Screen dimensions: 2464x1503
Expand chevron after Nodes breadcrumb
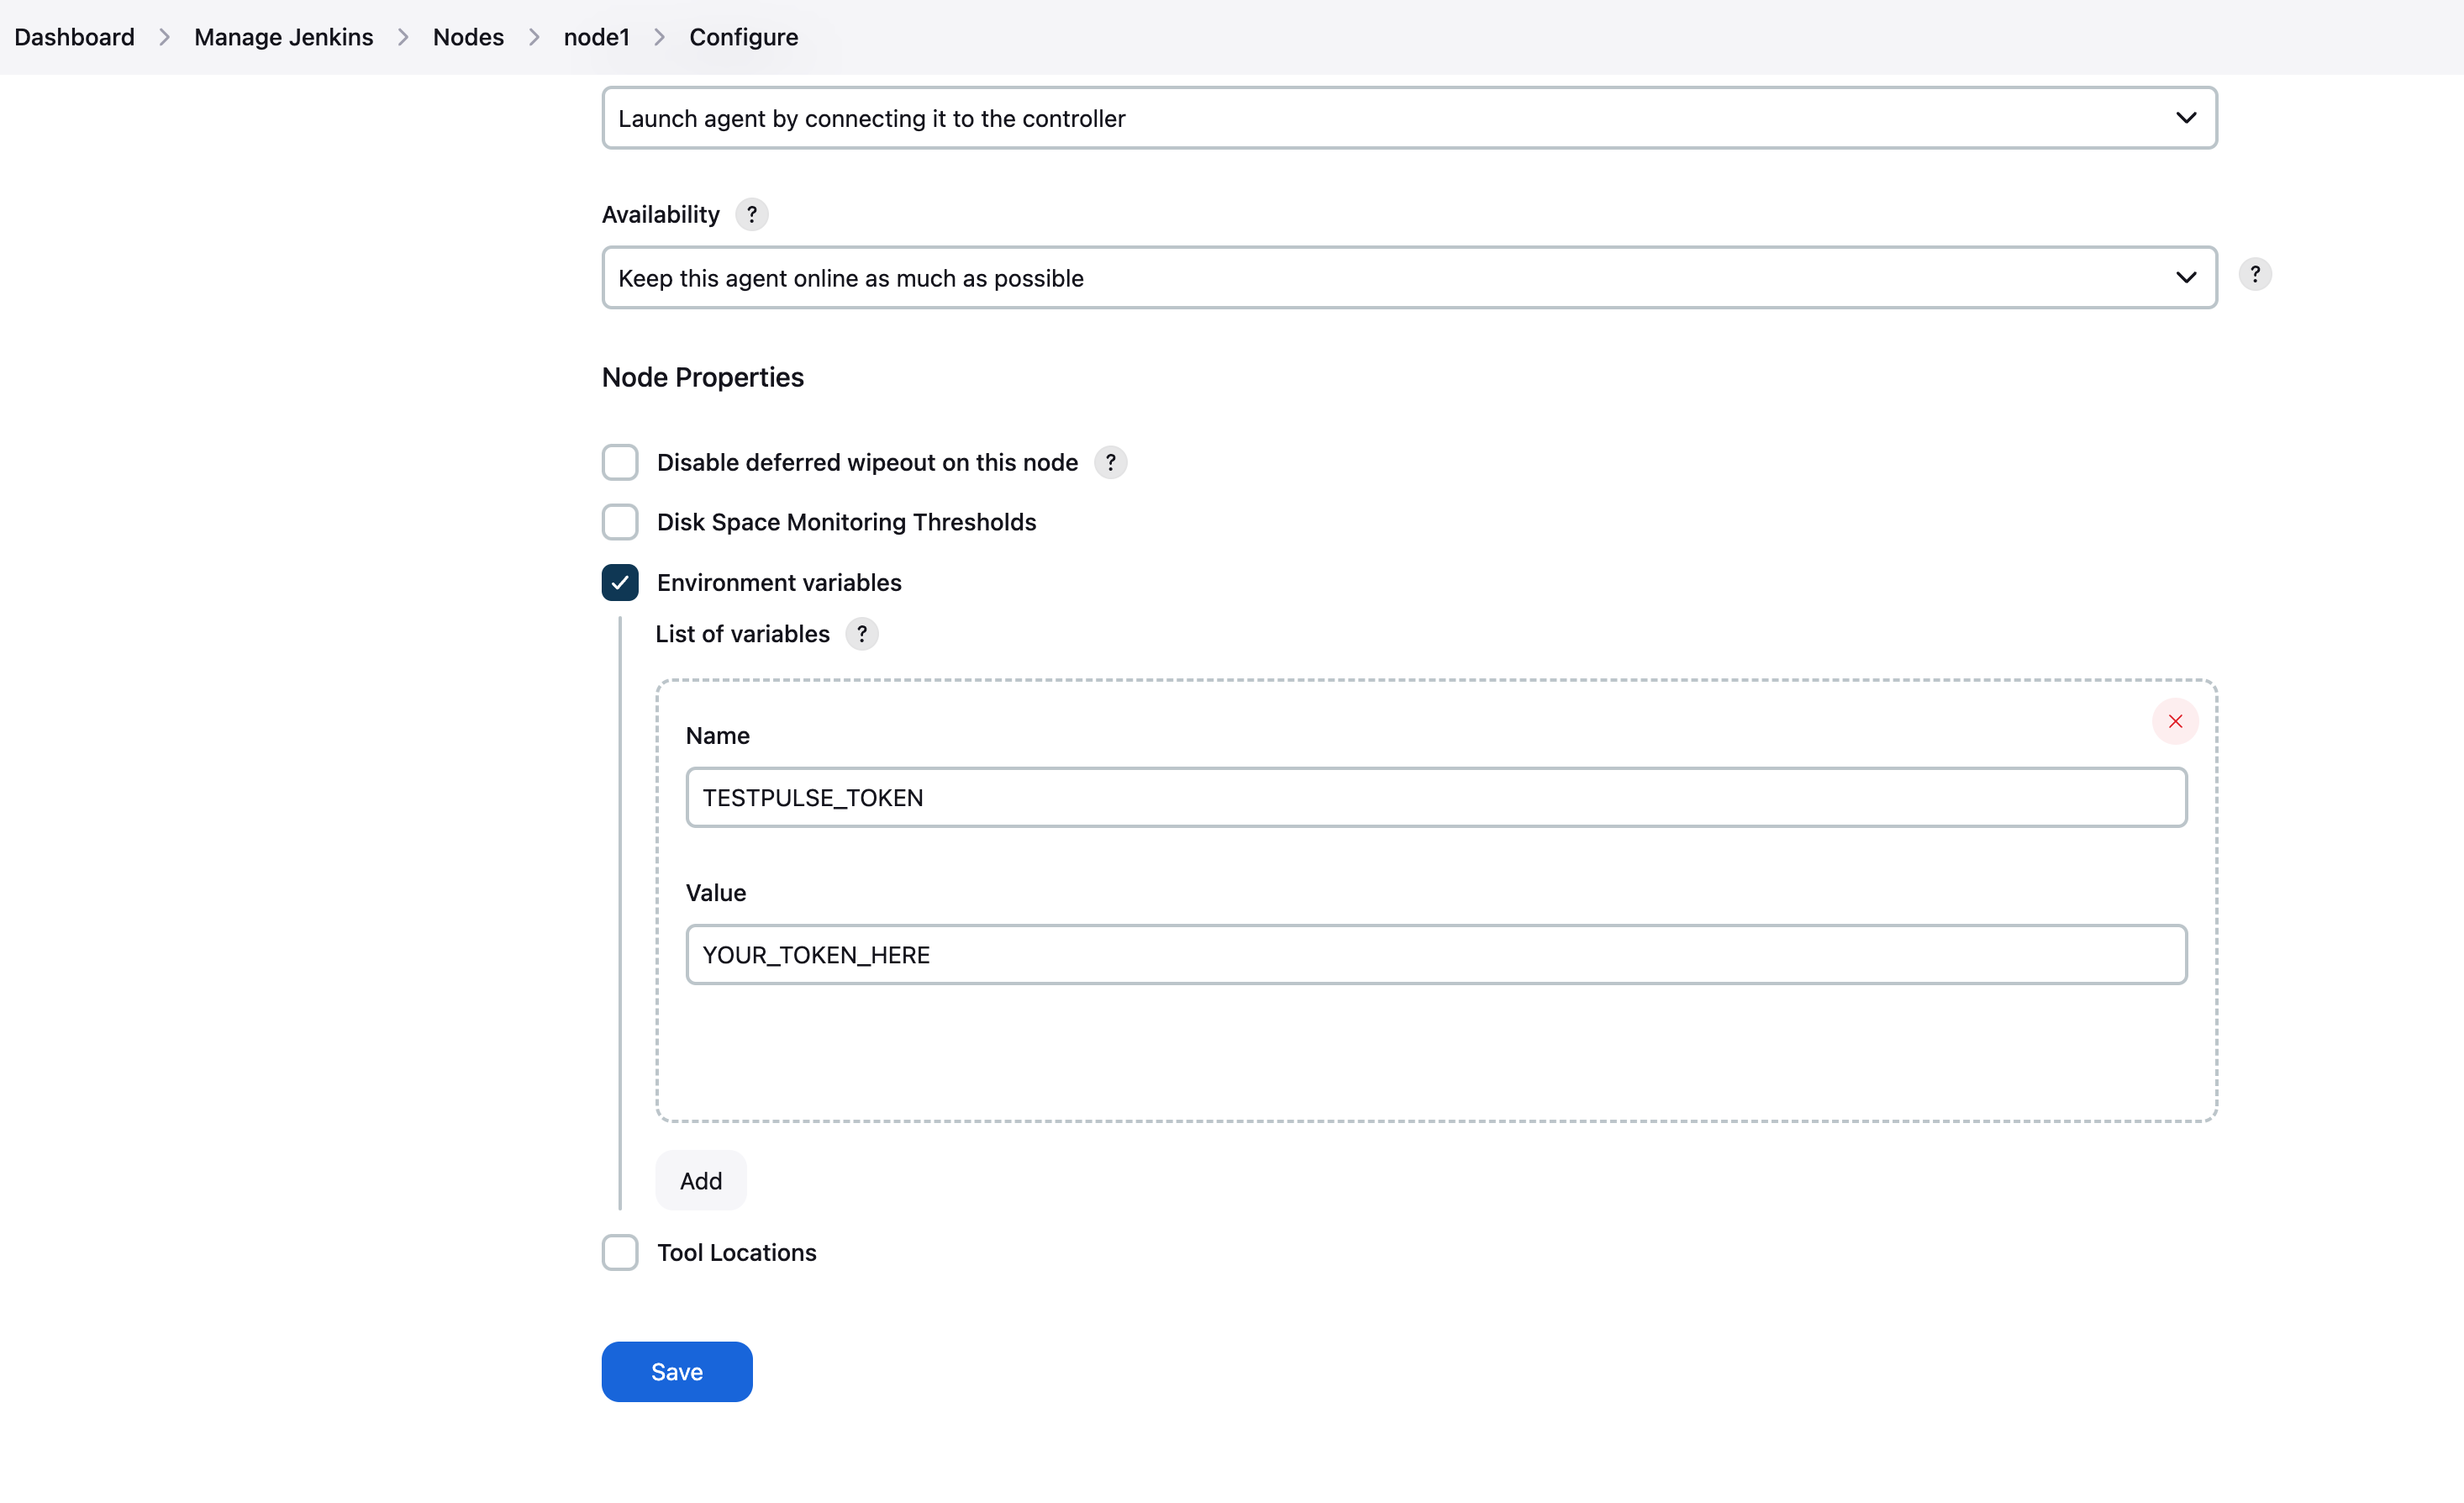click(x=534, y=37)
